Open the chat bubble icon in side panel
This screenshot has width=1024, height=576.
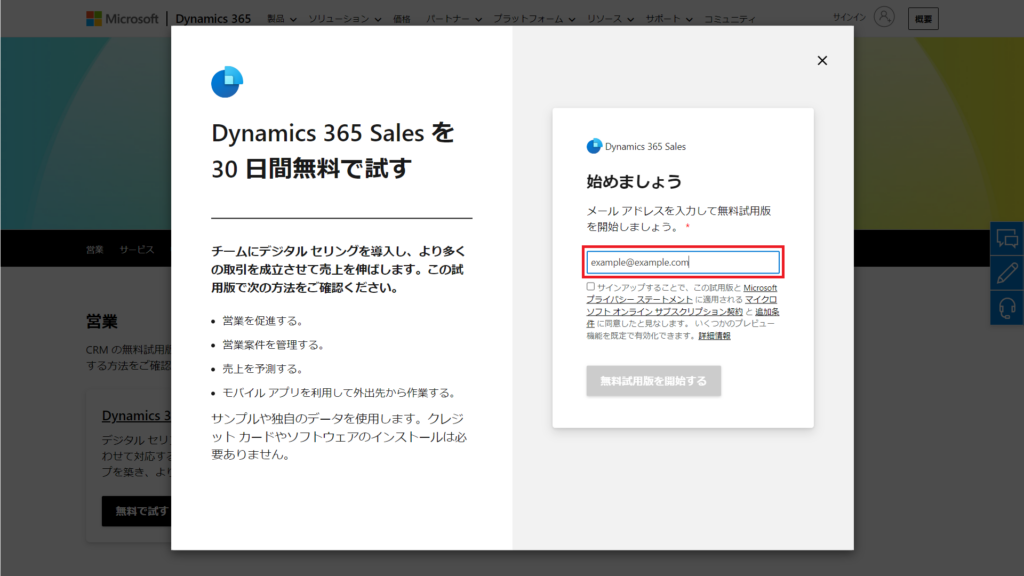pyautogui.click(x=1007, y=239)
